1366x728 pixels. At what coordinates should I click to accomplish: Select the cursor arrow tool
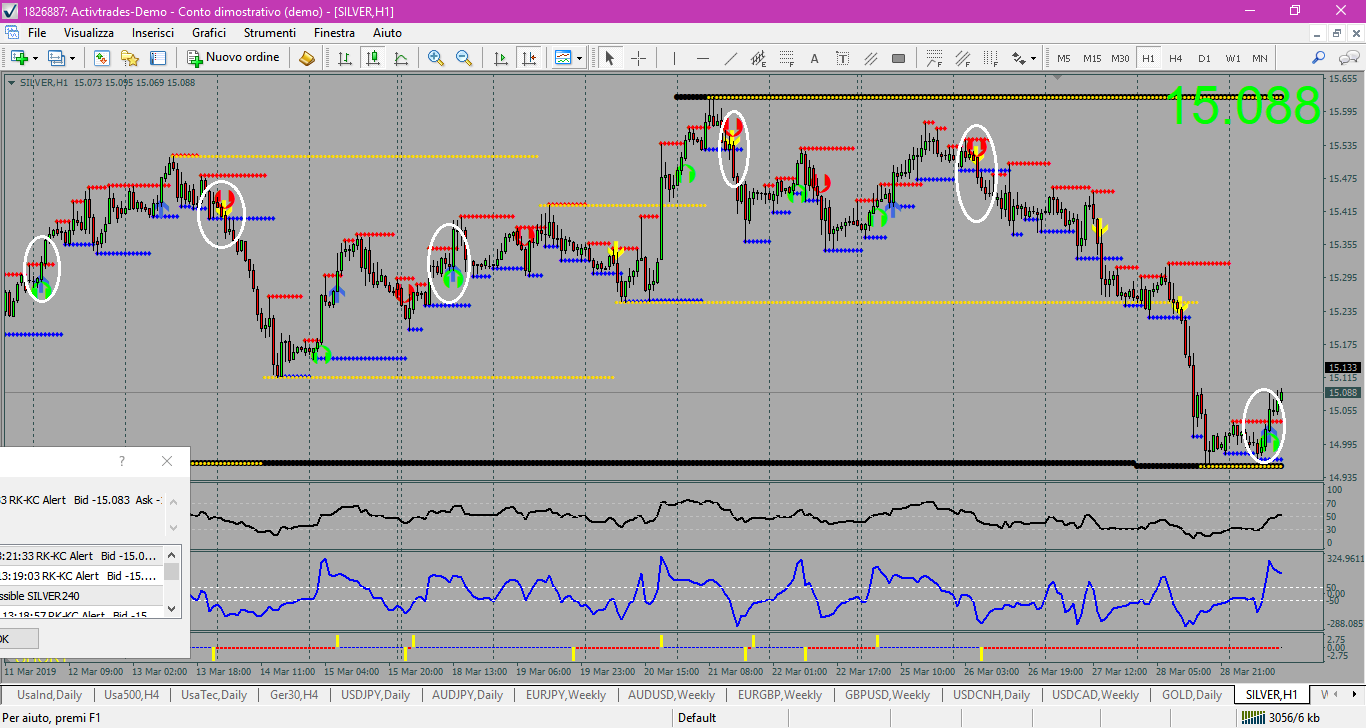[610, 58]
